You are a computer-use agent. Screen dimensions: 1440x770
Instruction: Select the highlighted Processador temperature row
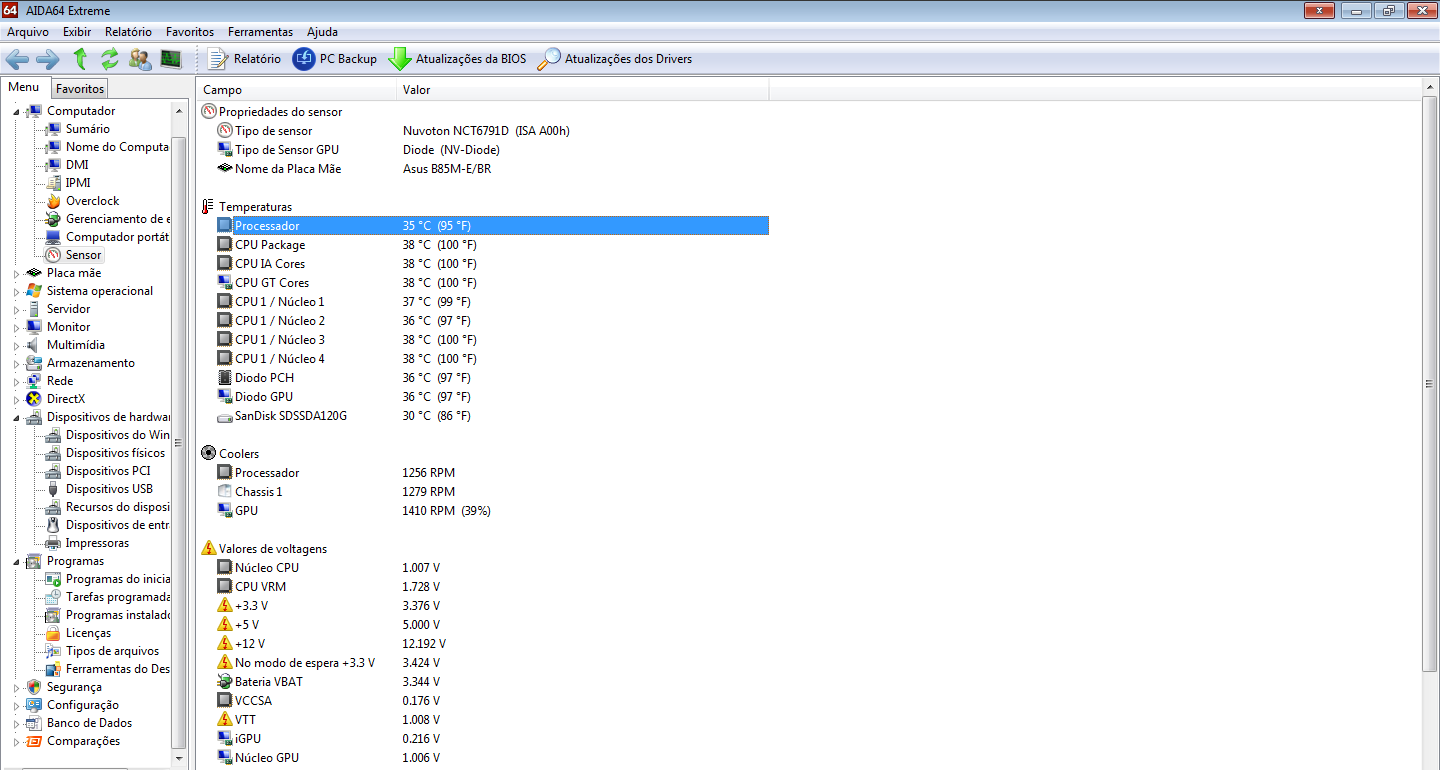pos(492,226)
